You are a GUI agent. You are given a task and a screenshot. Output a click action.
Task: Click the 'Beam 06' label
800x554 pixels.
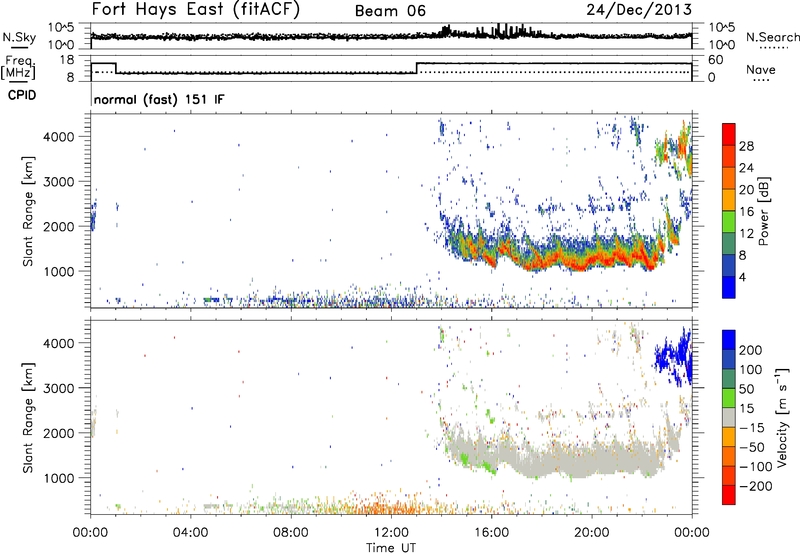(x=390, y=11)
